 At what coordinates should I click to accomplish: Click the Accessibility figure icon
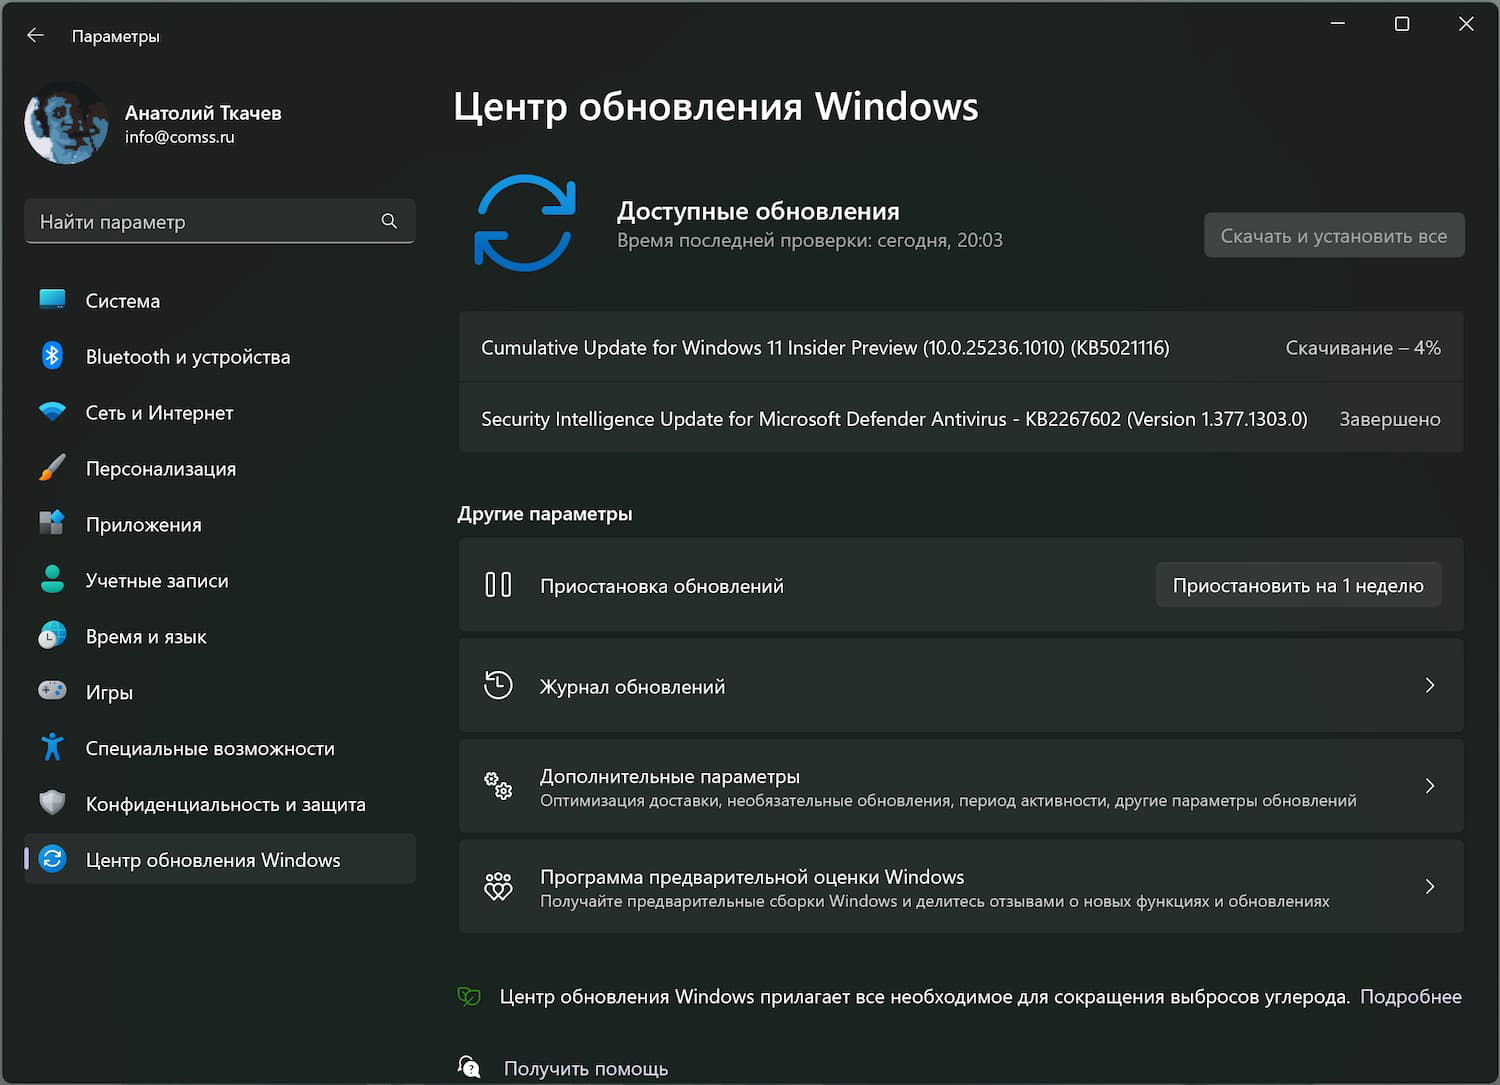(x=52, y=747)
